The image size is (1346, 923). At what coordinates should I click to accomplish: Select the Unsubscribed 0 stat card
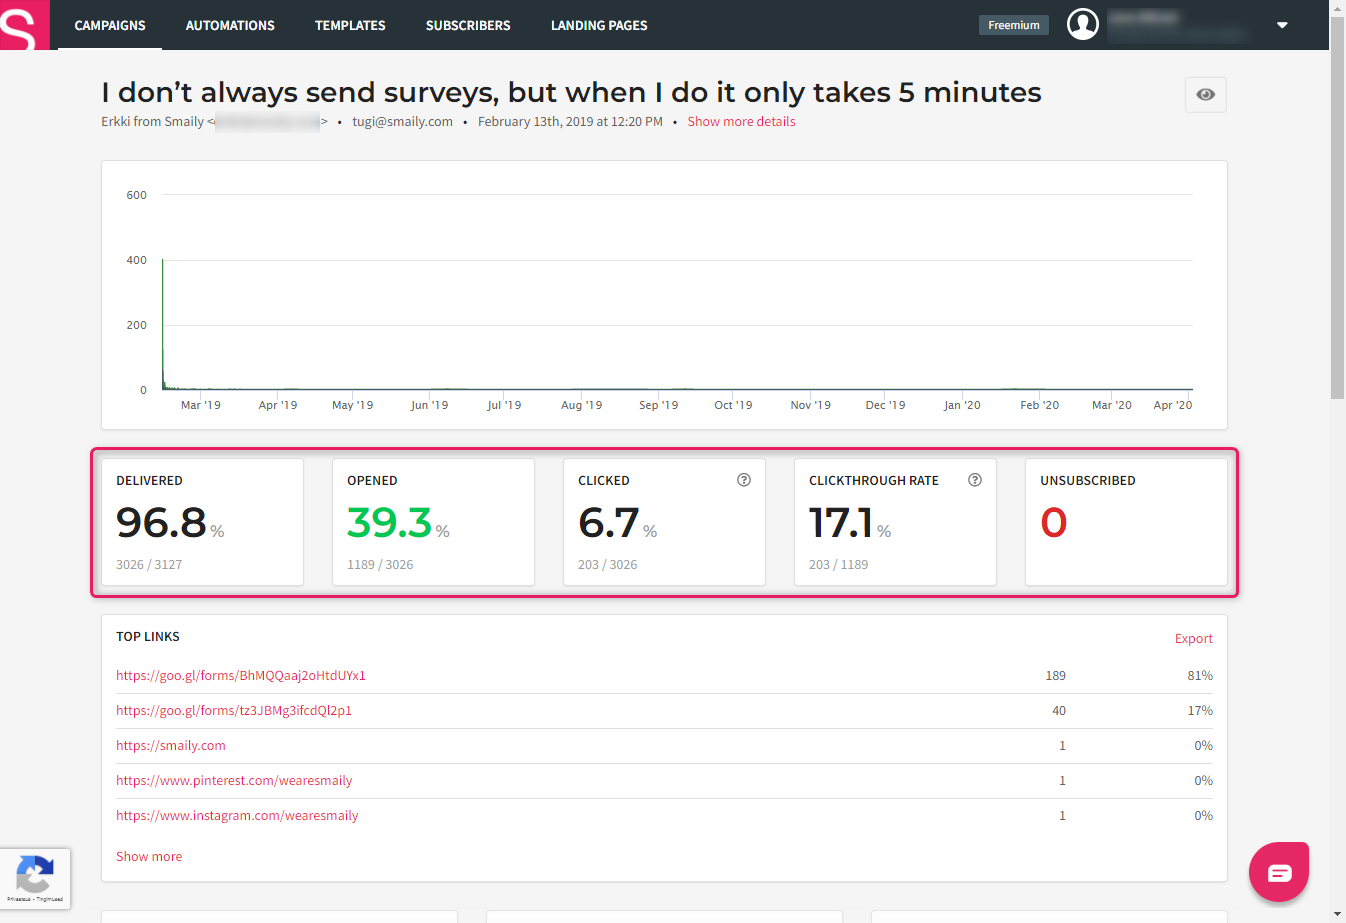pos(1126,522)
